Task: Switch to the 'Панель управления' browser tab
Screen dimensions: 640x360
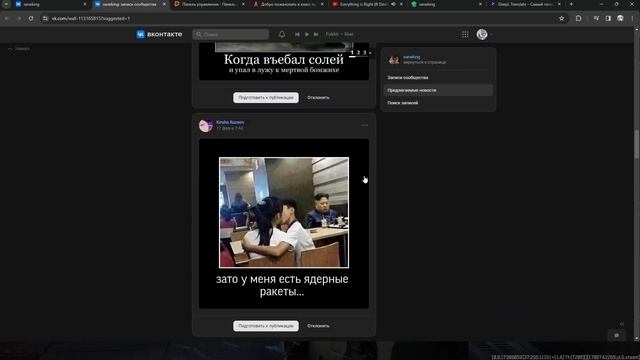Action: tap(209, 4)
